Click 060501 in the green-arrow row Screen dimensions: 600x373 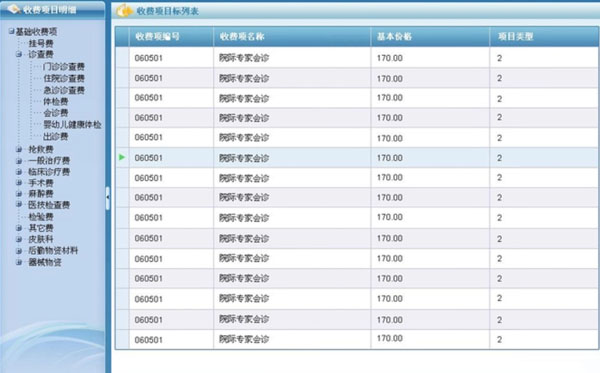tap(148, 158)
